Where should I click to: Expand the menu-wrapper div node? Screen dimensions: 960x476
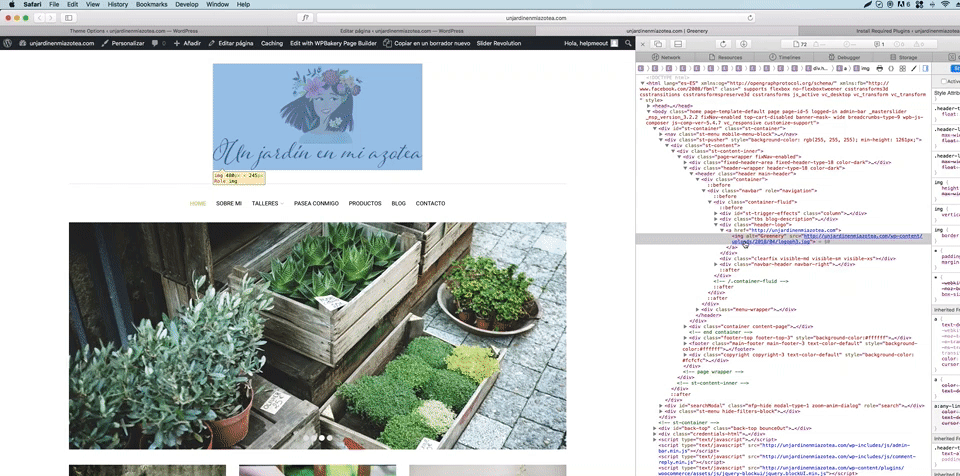coord(698,309)
